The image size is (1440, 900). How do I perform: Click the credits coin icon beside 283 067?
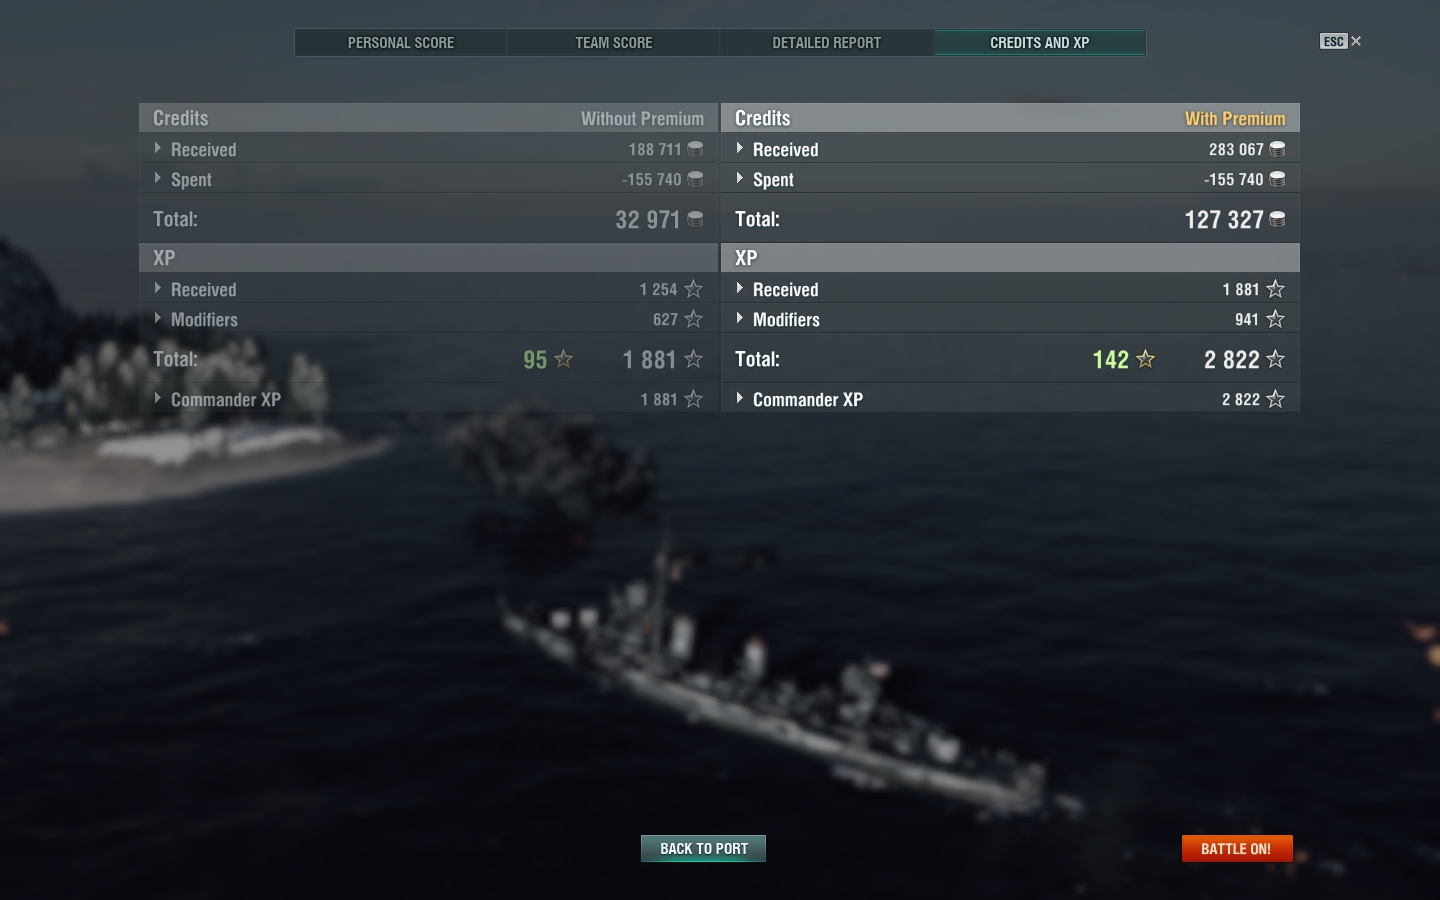(1277, 149)
